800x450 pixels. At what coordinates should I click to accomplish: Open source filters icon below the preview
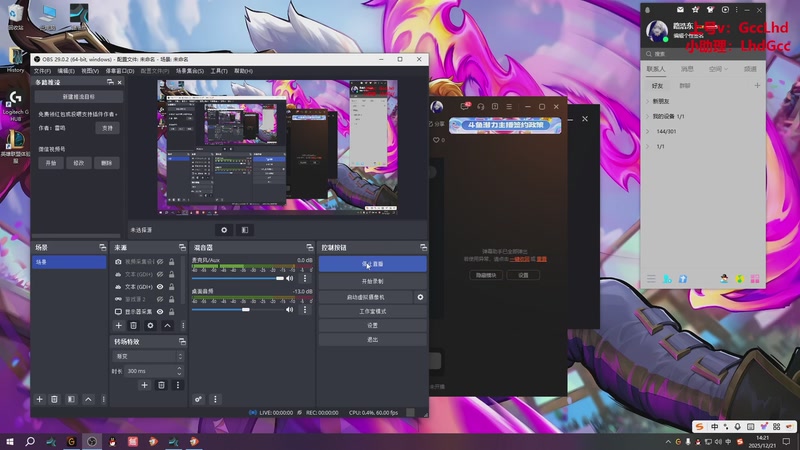(x=245, y=230)
